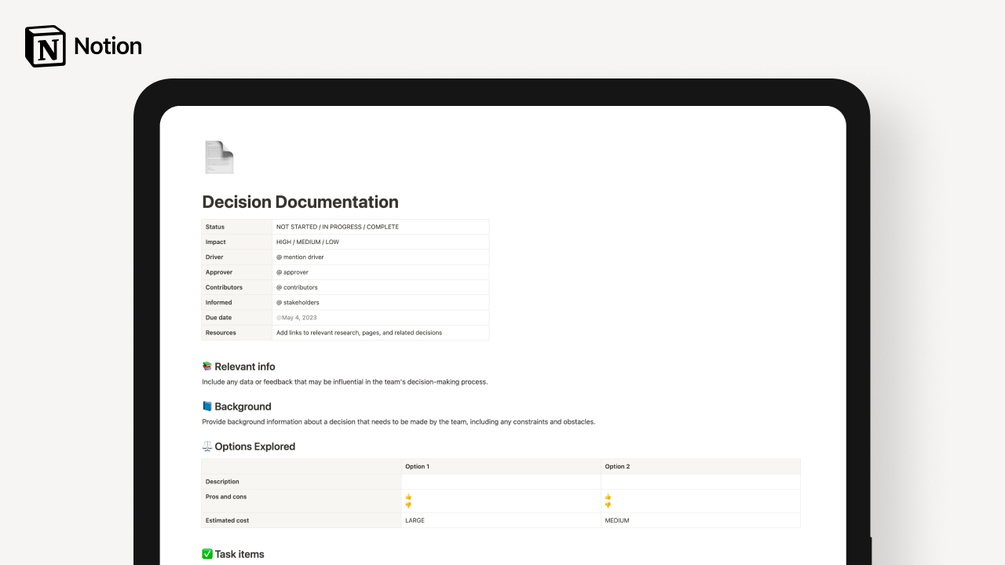Click the Add links to relevant research cell
1005x565 pixels.
pos(381,333)
